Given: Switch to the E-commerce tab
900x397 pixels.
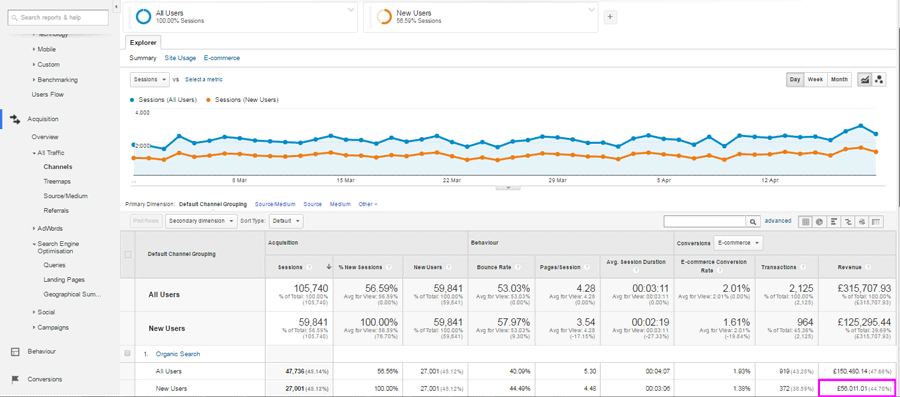Looking at the screenshot, I should tap(222, 58).
